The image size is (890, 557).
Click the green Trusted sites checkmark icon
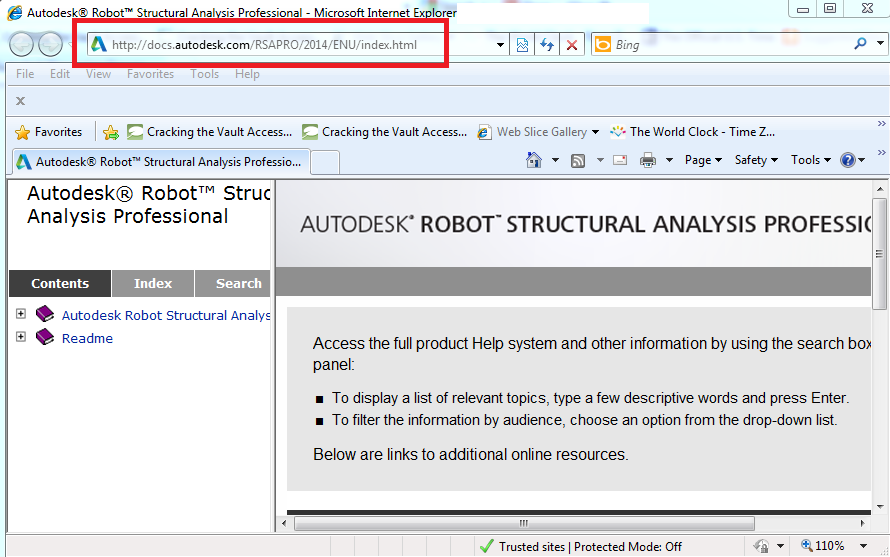pos(486,546)
